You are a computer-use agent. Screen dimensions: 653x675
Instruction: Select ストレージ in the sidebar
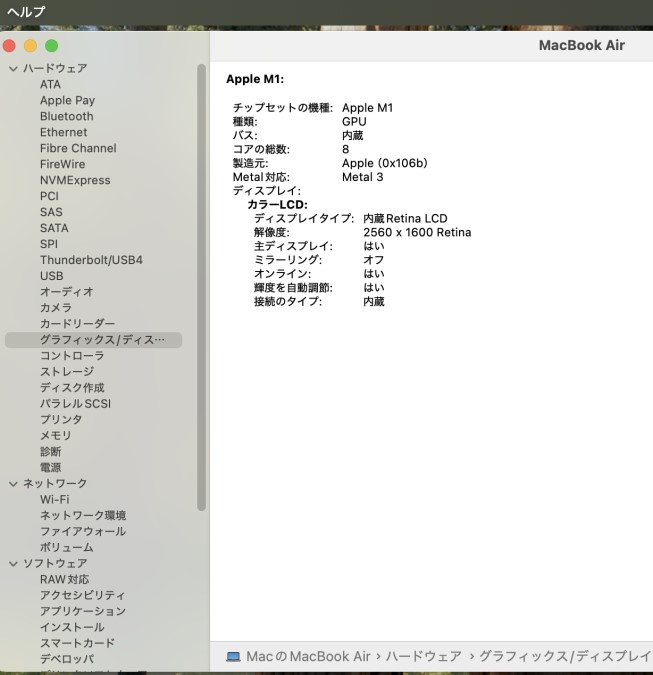[67, 372]
